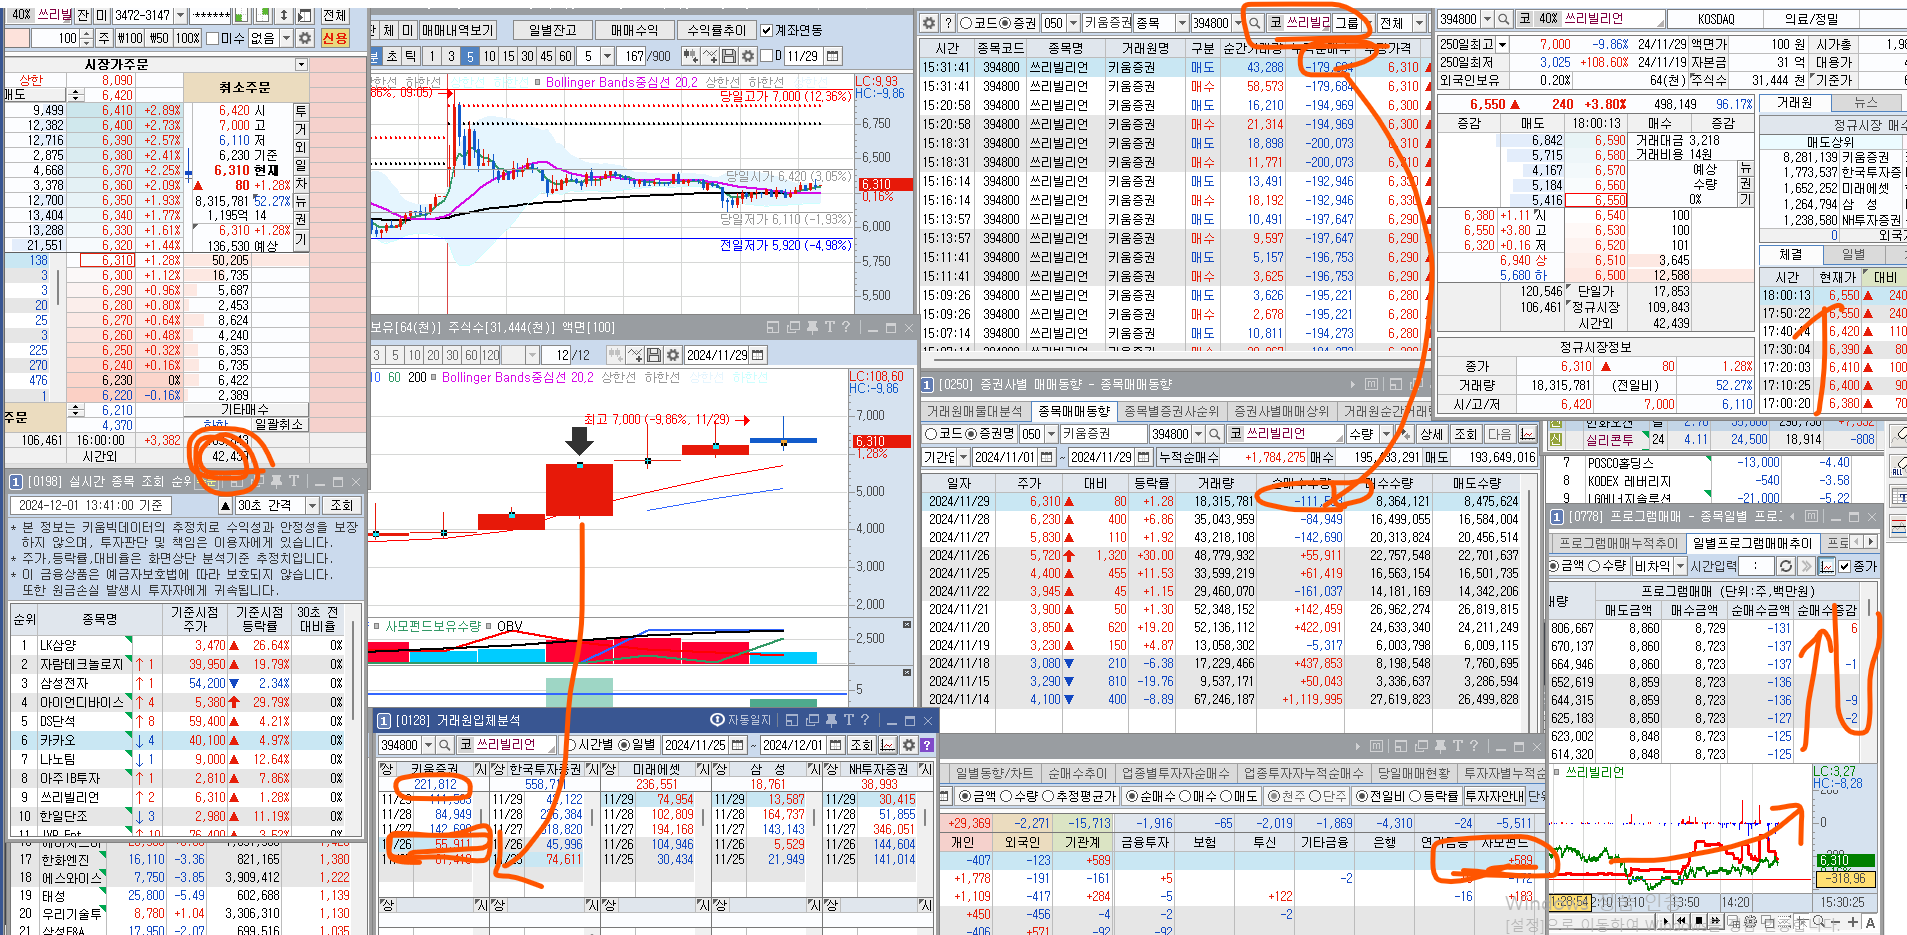Click help question mark in 0128 title bar
The width and height of the screenshot is (1907, 935).
[865, 720]
